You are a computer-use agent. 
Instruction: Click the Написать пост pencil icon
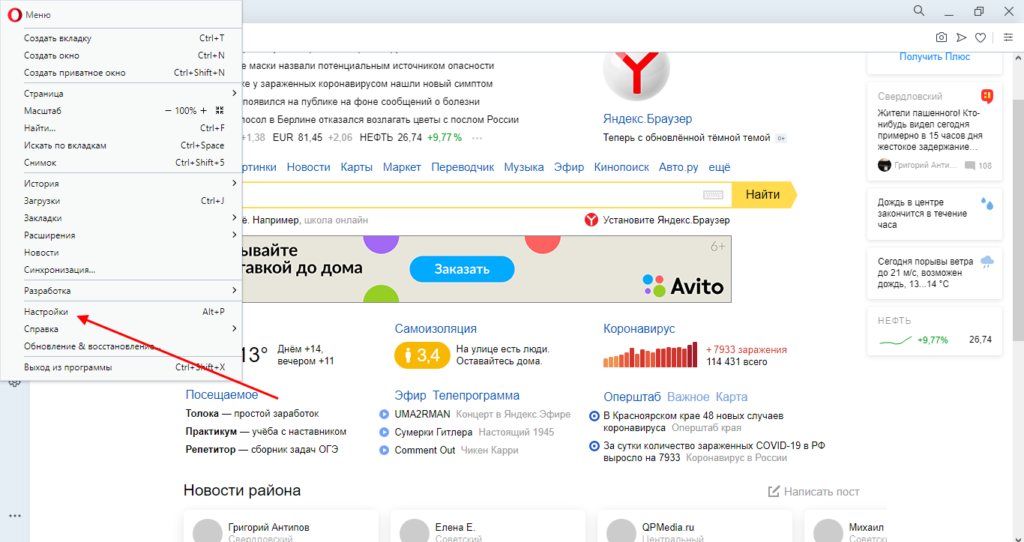point(774,491)
